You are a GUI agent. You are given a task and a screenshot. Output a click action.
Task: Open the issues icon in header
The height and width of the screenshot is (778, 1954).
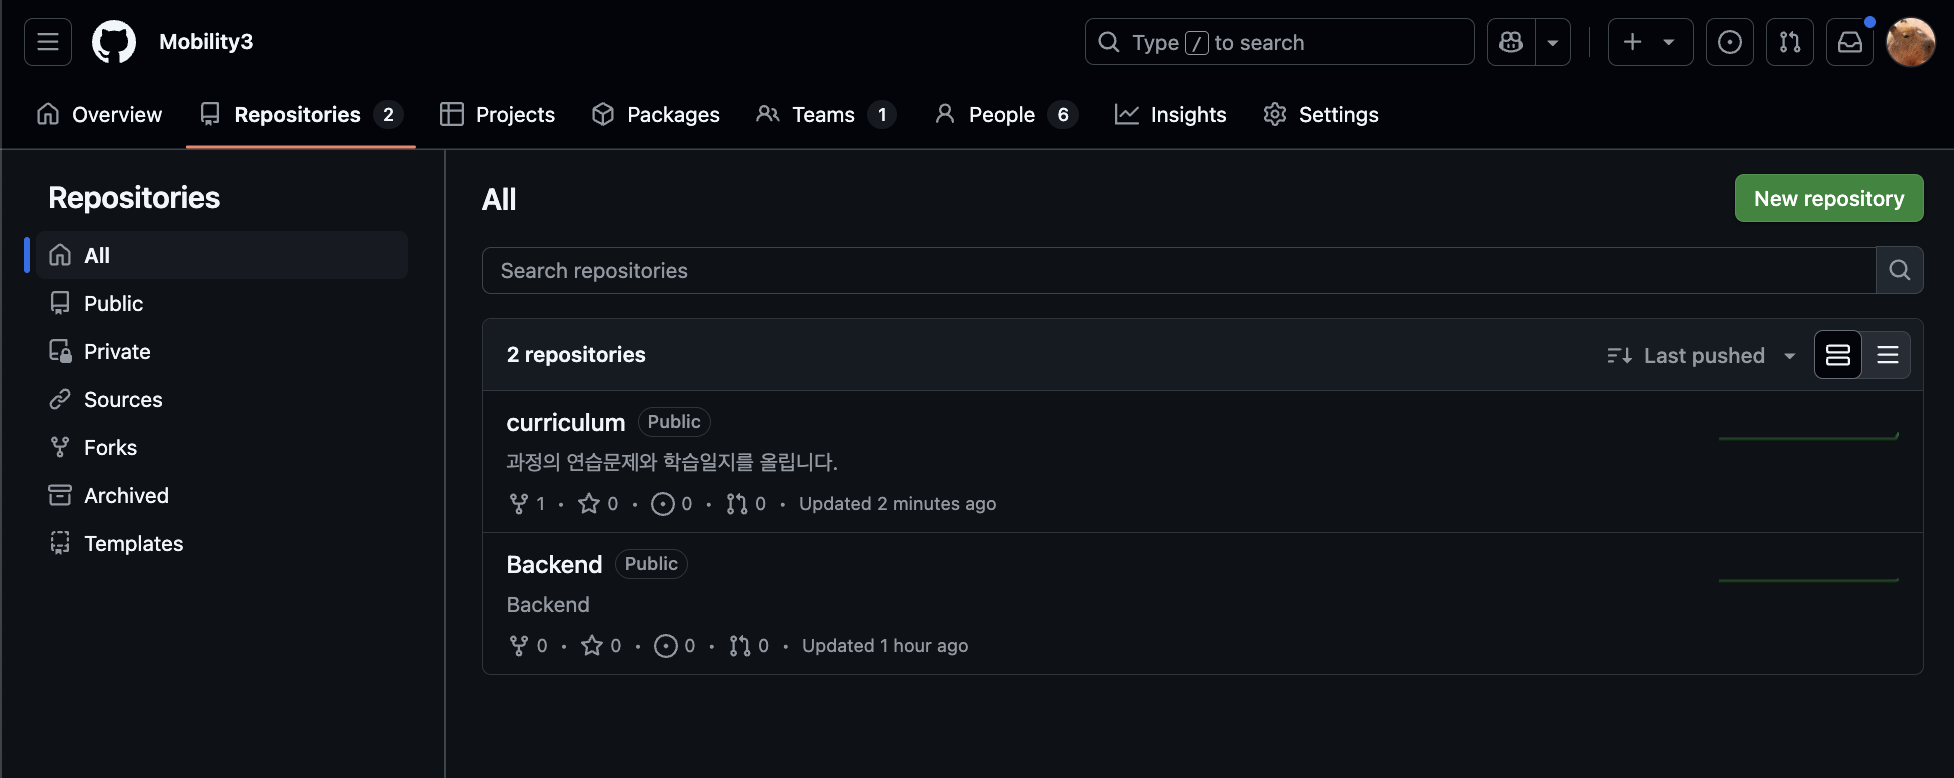tap(1729, 42)
